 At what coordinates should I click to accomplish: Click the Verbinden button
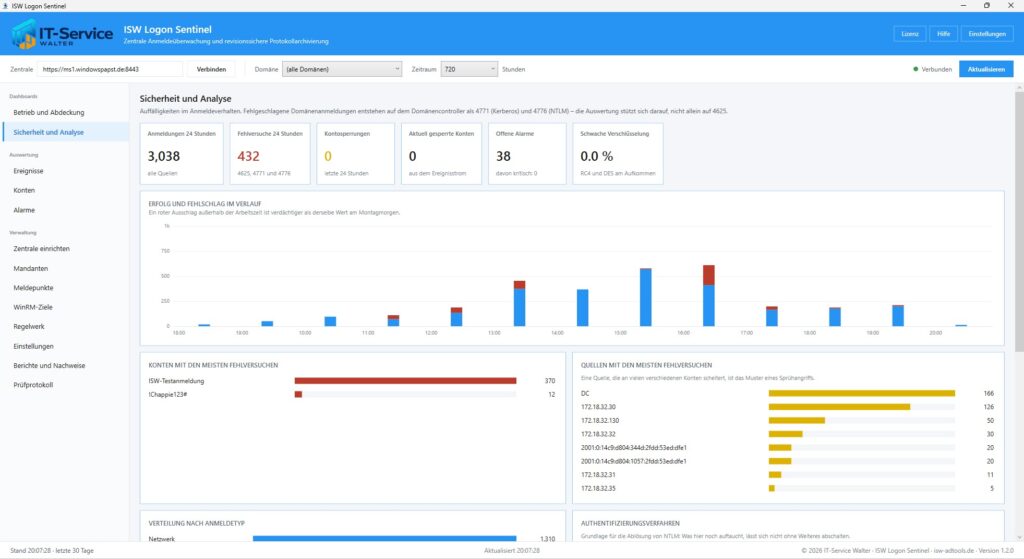tap(211, 69)
